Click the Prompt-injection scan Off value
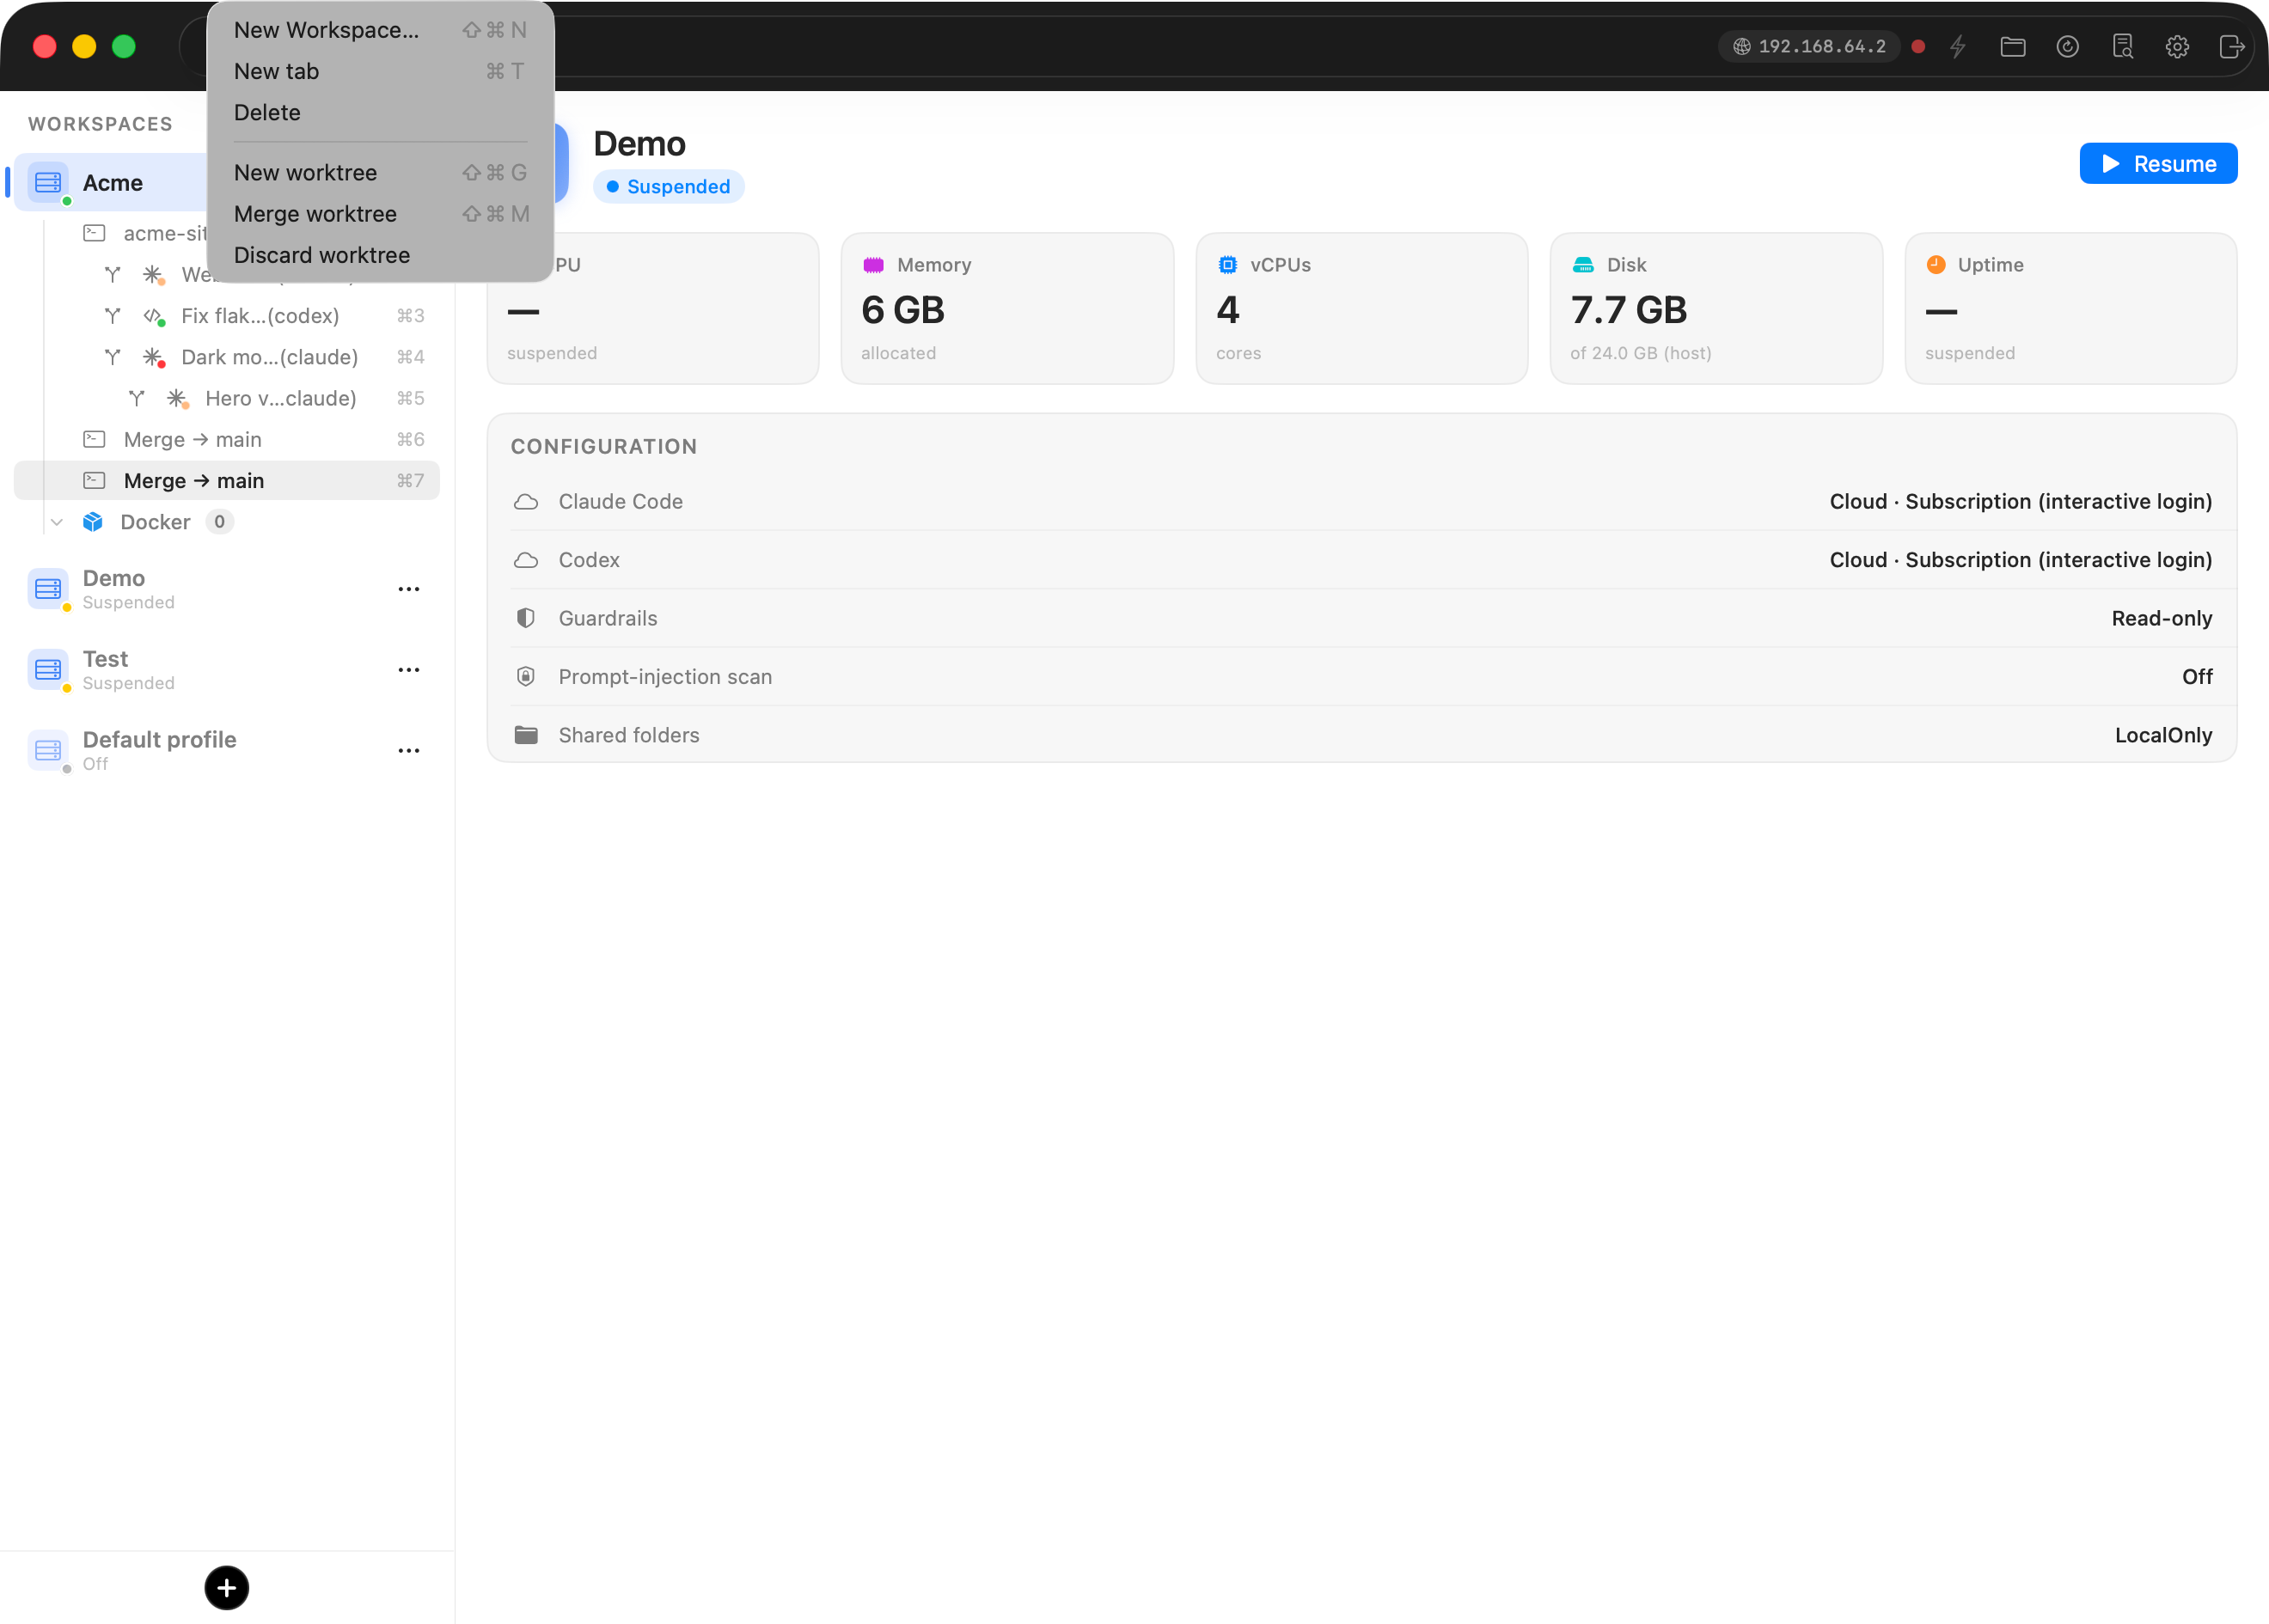The width and height of the screenshot is (2269, 1624). pos(2197,677)
